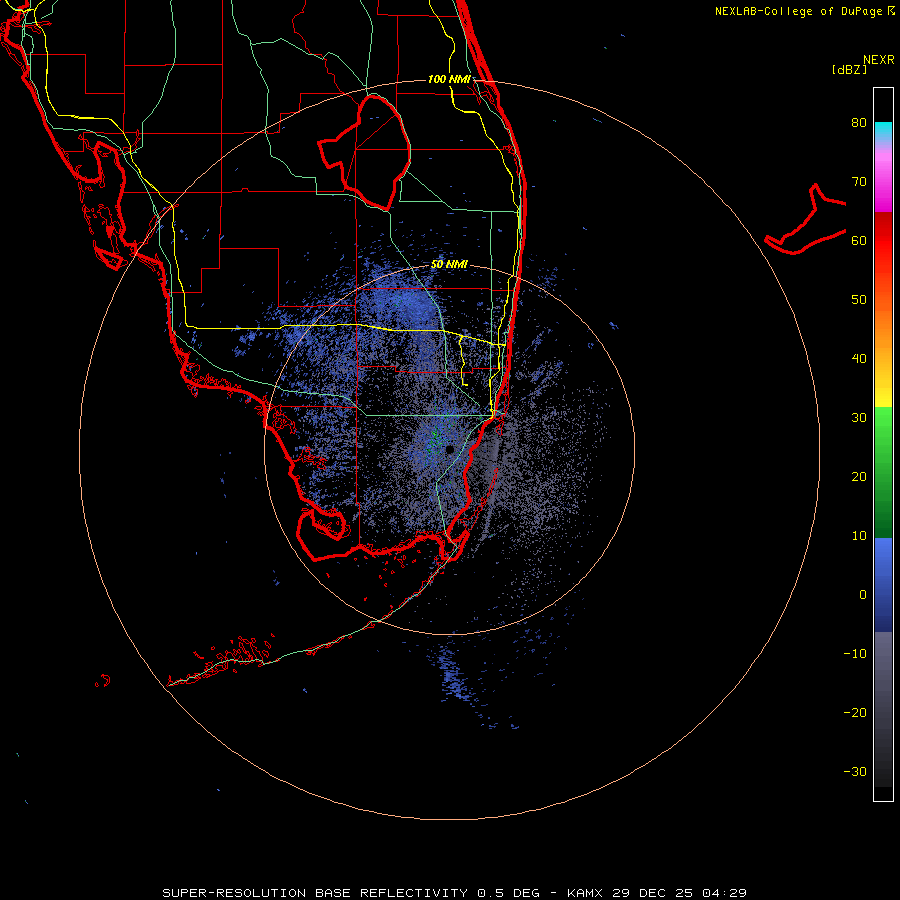Click the NEXR label above color scale
Viewport: 900px width, 900px height.
[879, 60]
